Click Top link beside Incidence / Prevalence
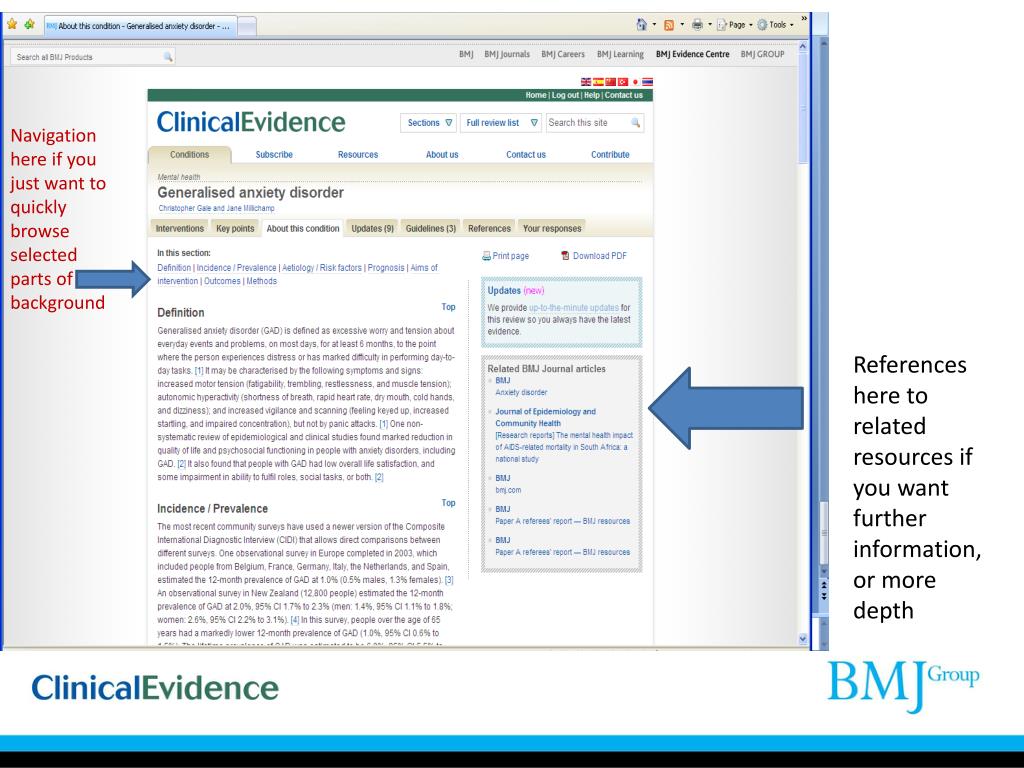This screenshot has height=768, width=1024. point(448,503)
